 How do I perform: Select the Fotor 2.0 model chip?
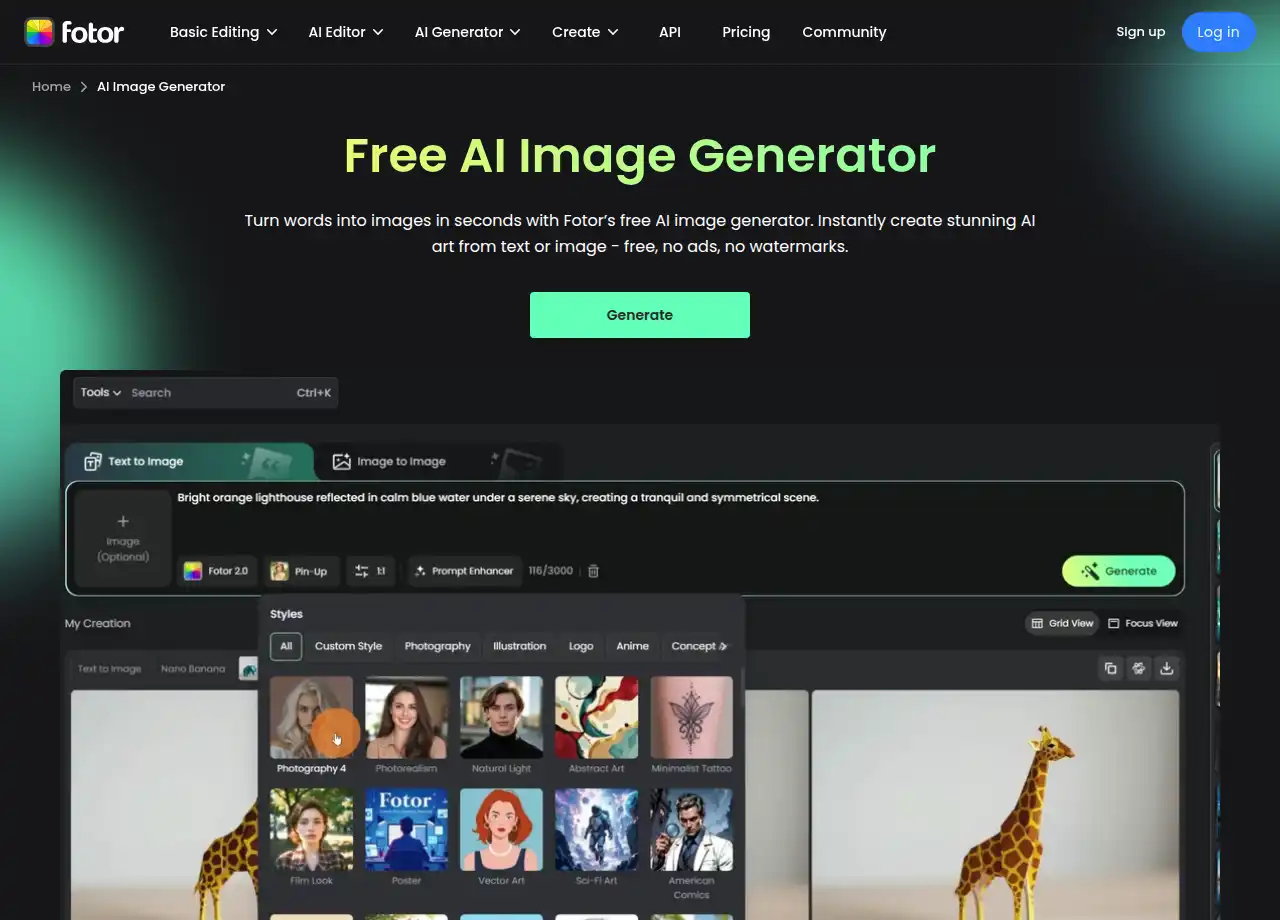(216, 571)
